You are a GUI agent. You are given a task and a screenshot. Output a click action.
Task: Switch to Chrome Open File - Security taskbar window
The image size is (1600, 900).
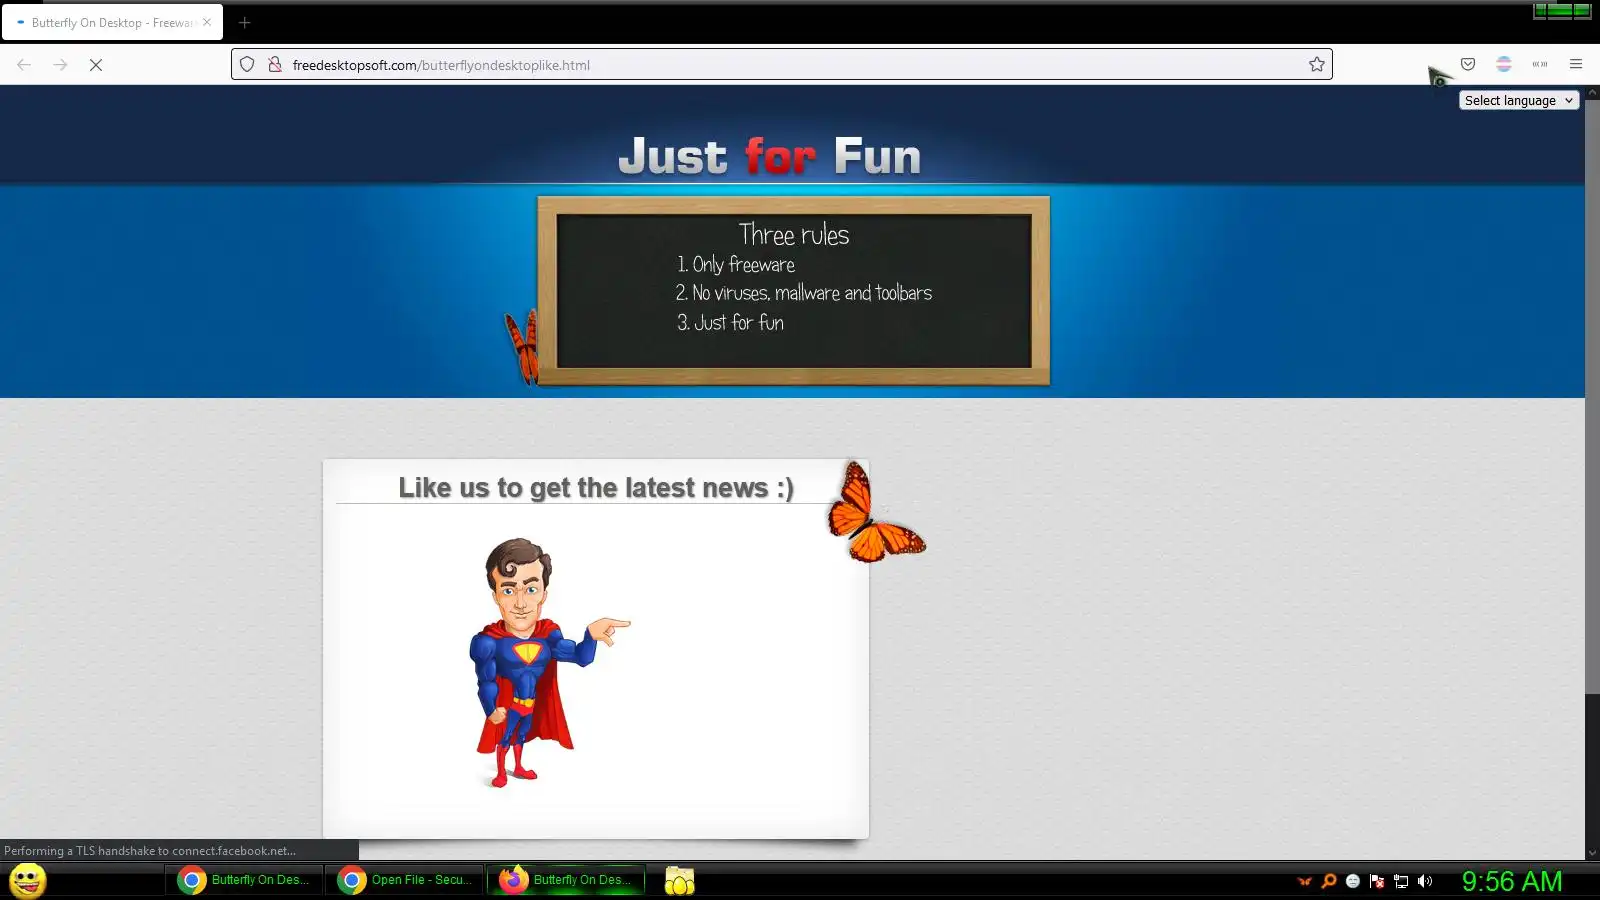coord(405,880)
